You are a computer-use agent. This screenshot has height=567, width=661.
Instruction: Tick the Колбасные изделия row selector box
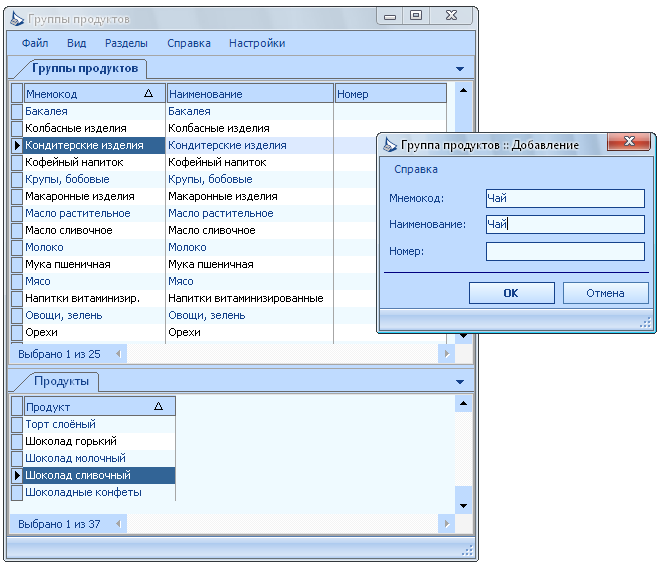coord(17,128)
